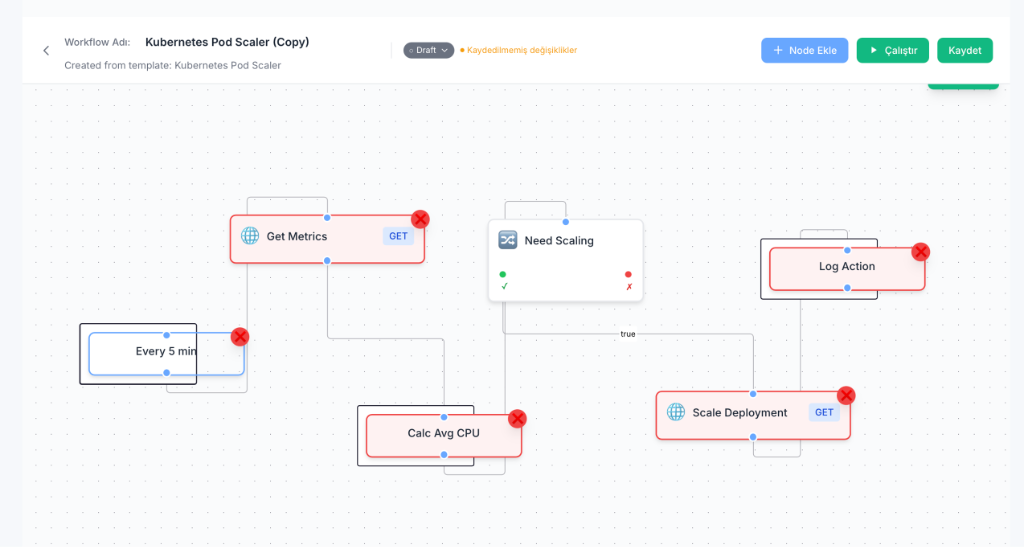The image size is (1024, 547).
Task: Delete the Scale Deployment node
Action: (x=846, y=396)
